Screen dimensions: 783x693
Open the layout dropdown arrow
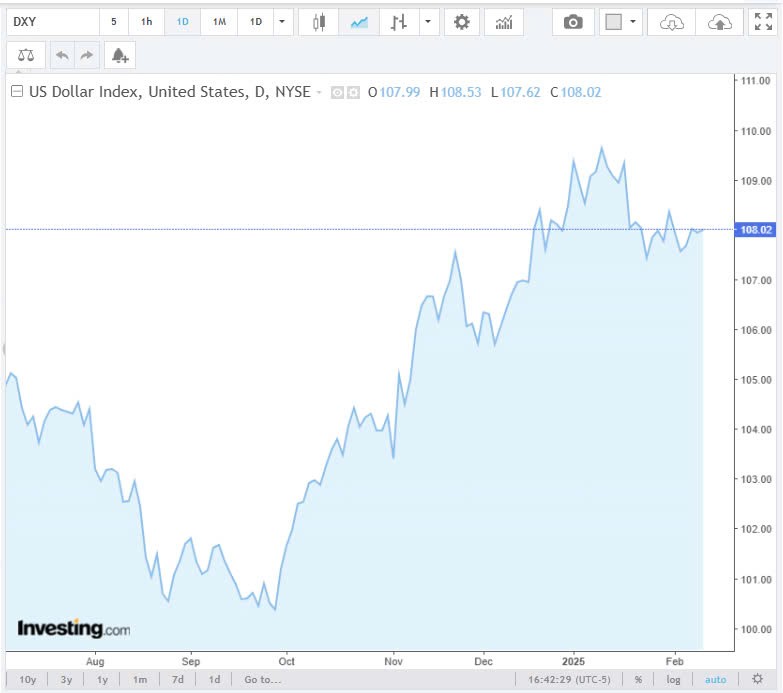coord(633,22)
